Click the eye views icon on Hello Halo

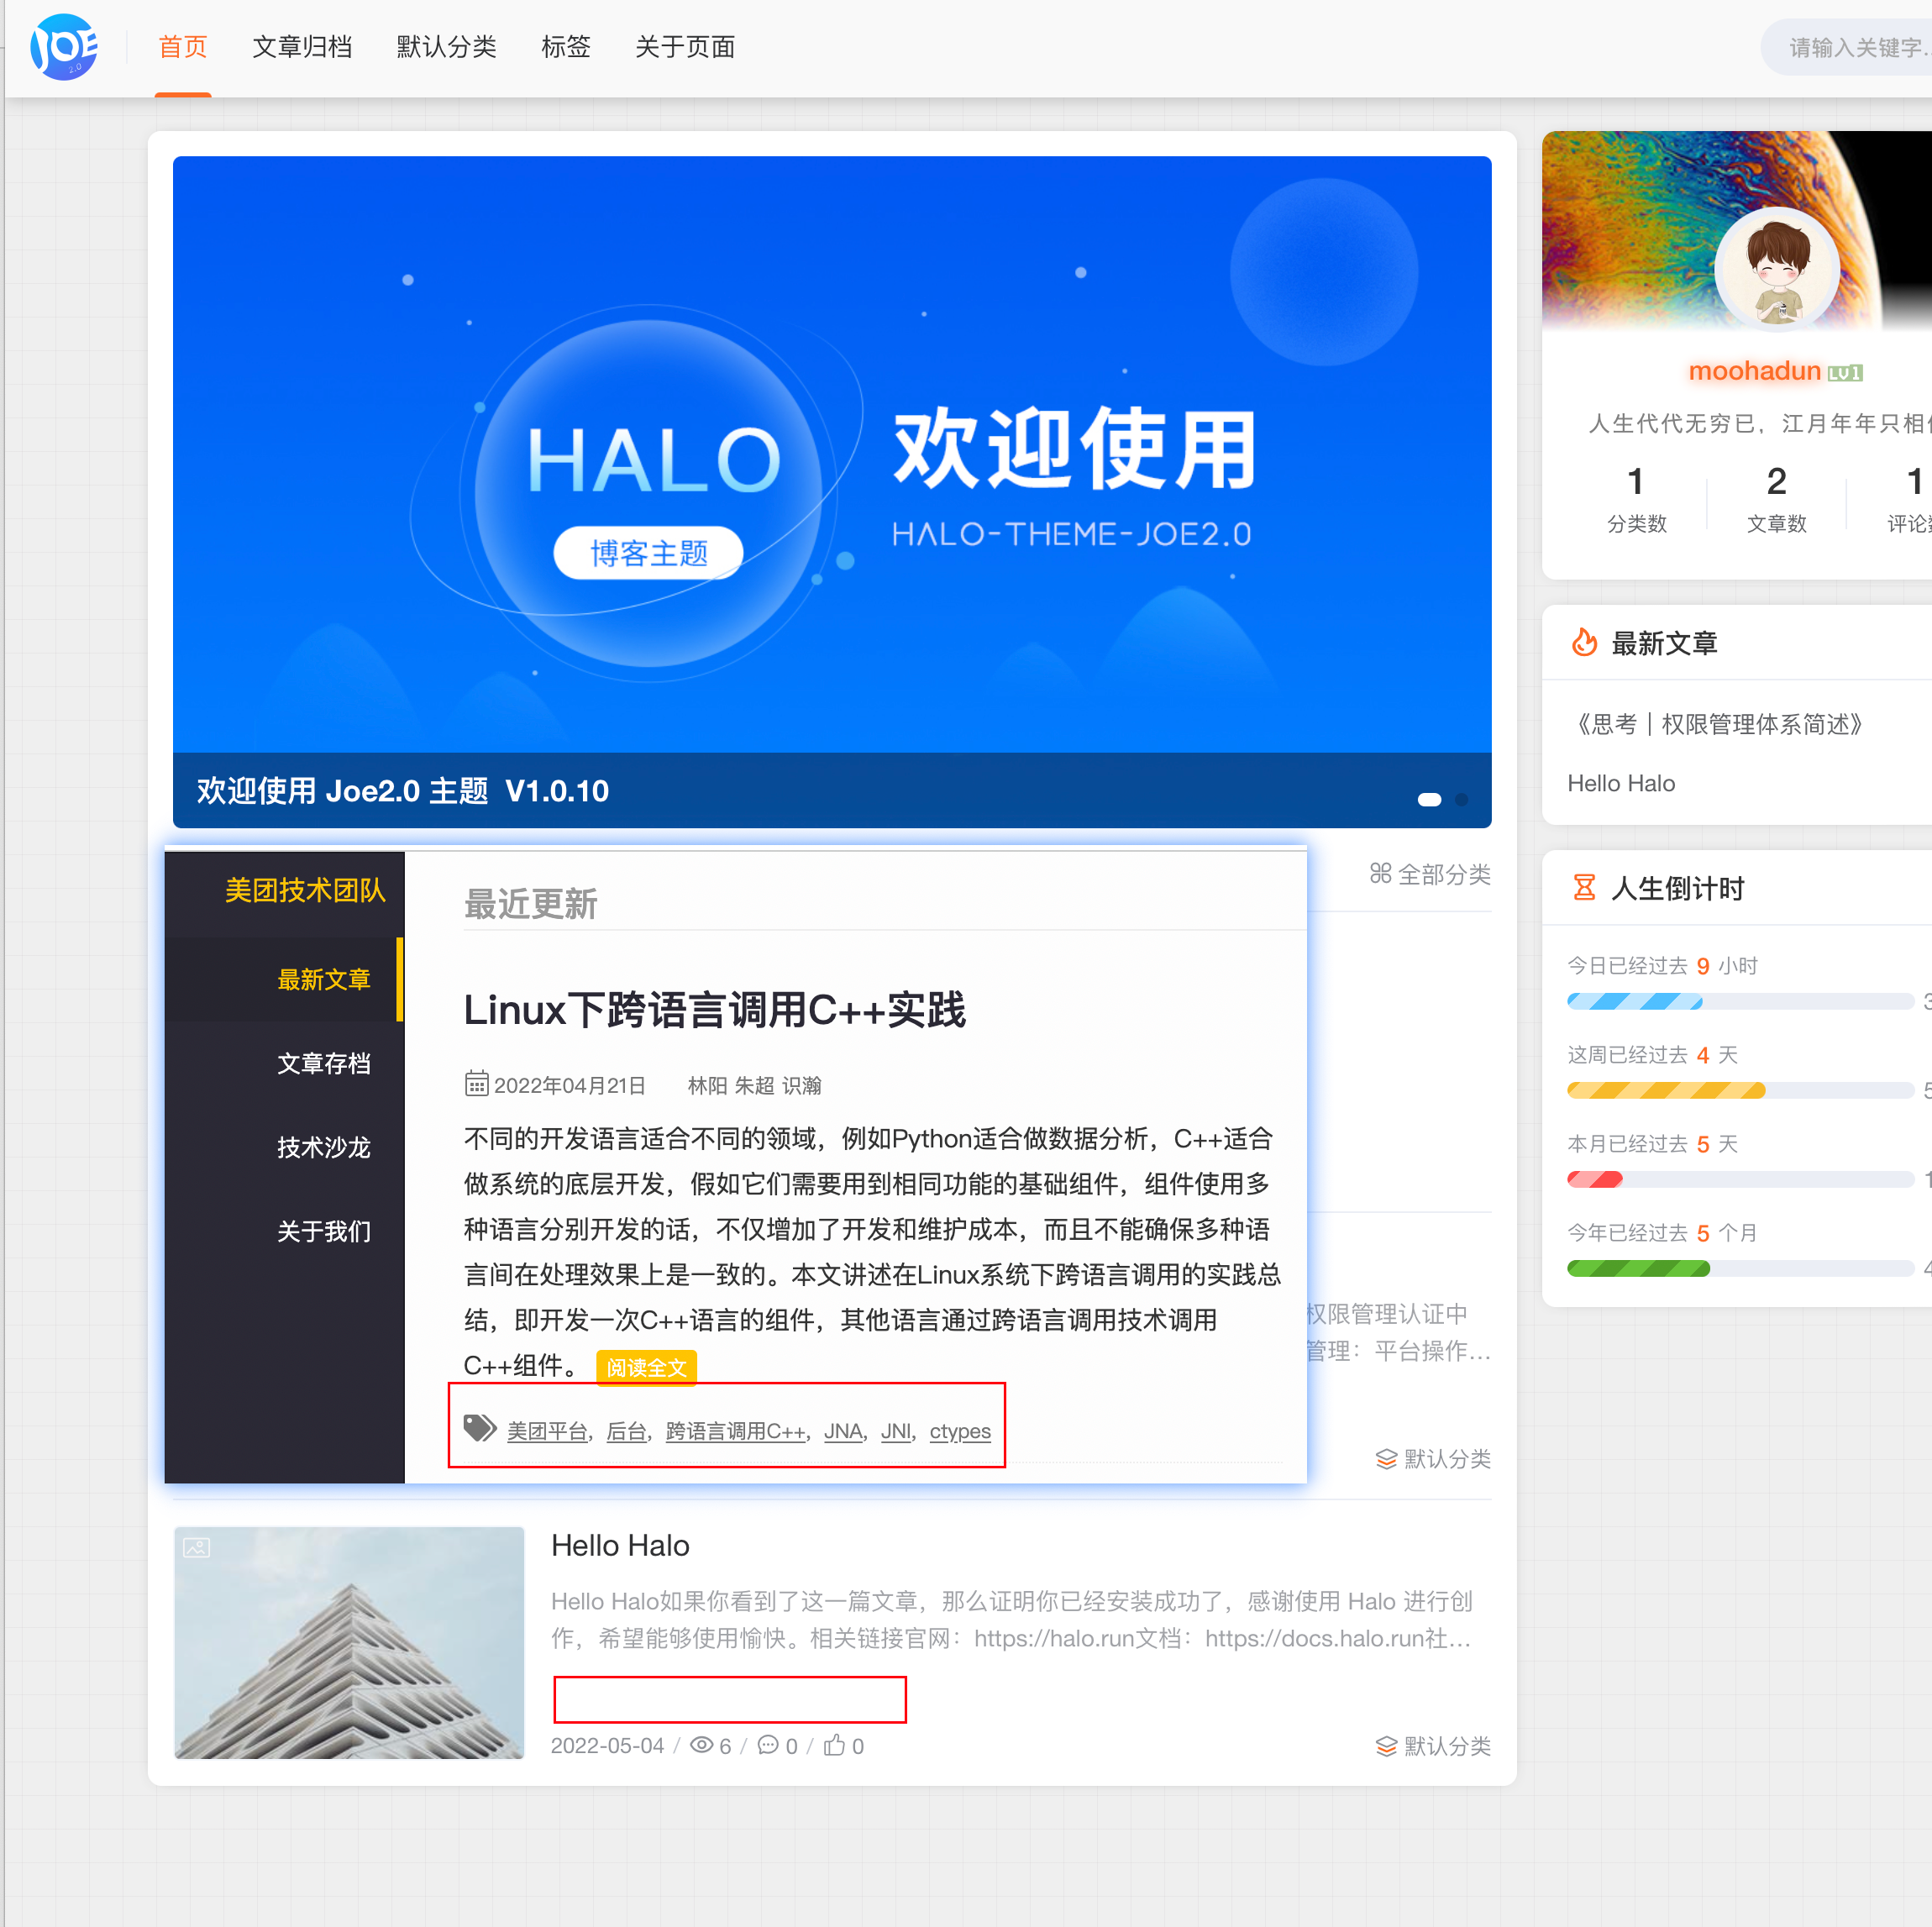pos(701,1745)
